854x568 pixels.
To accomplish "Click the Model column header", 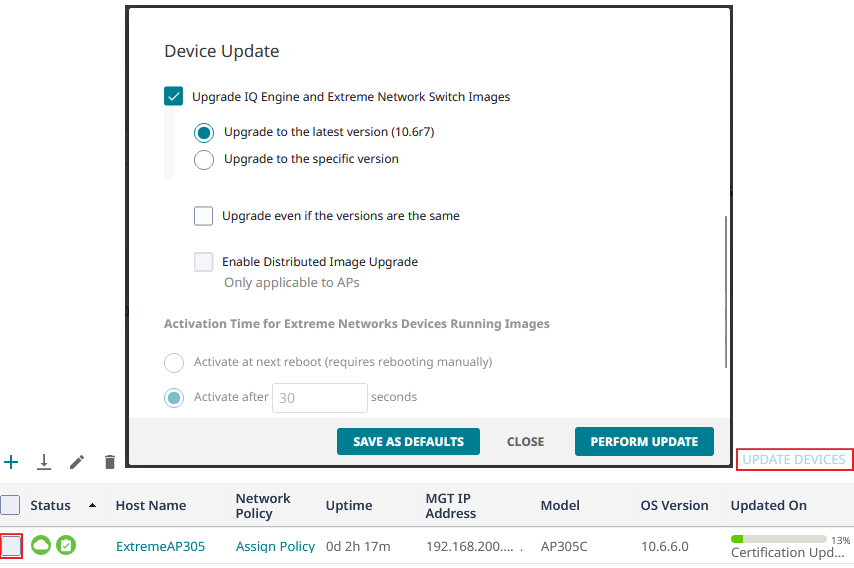I will [560, 505].
